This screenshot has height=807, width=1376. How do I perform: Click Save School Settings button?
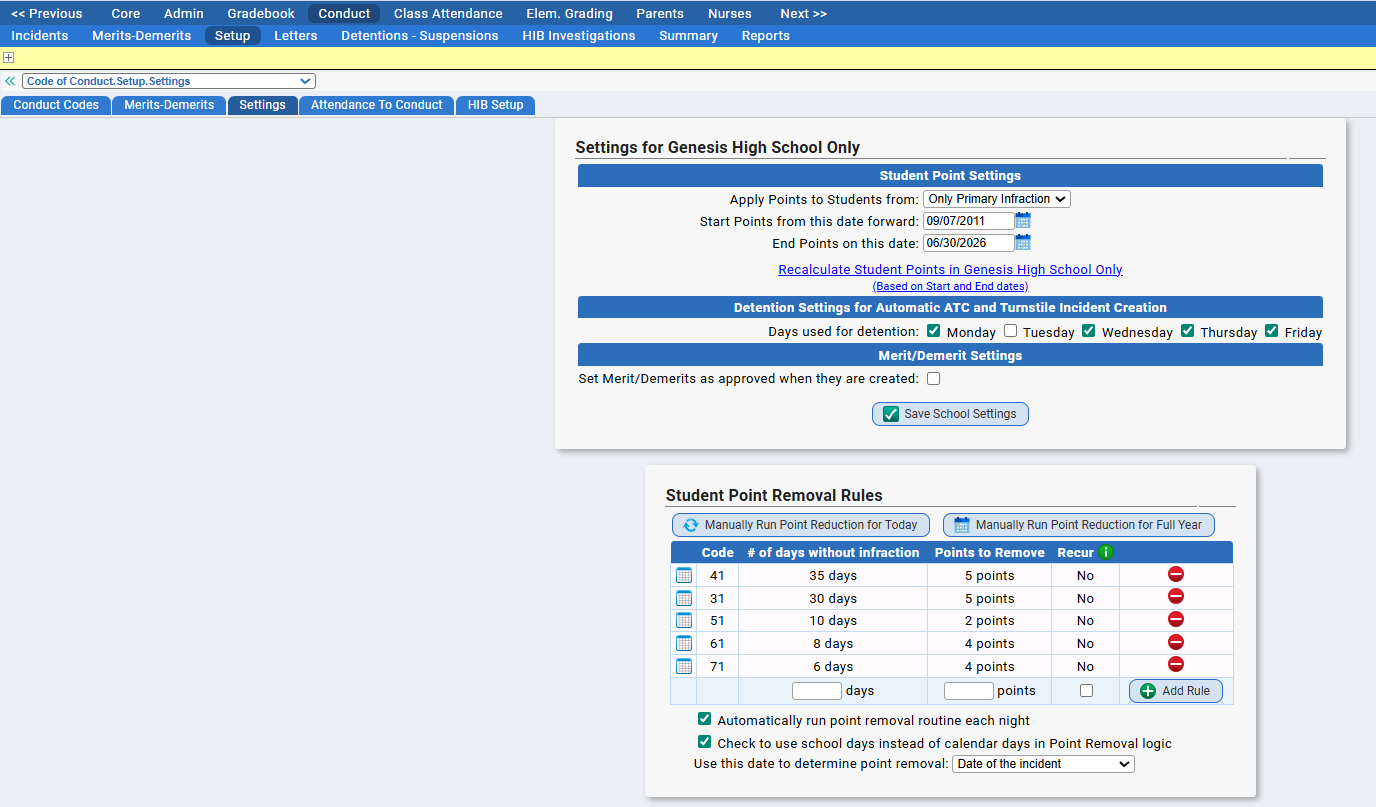pyautogui.click(x=950, y=414)
